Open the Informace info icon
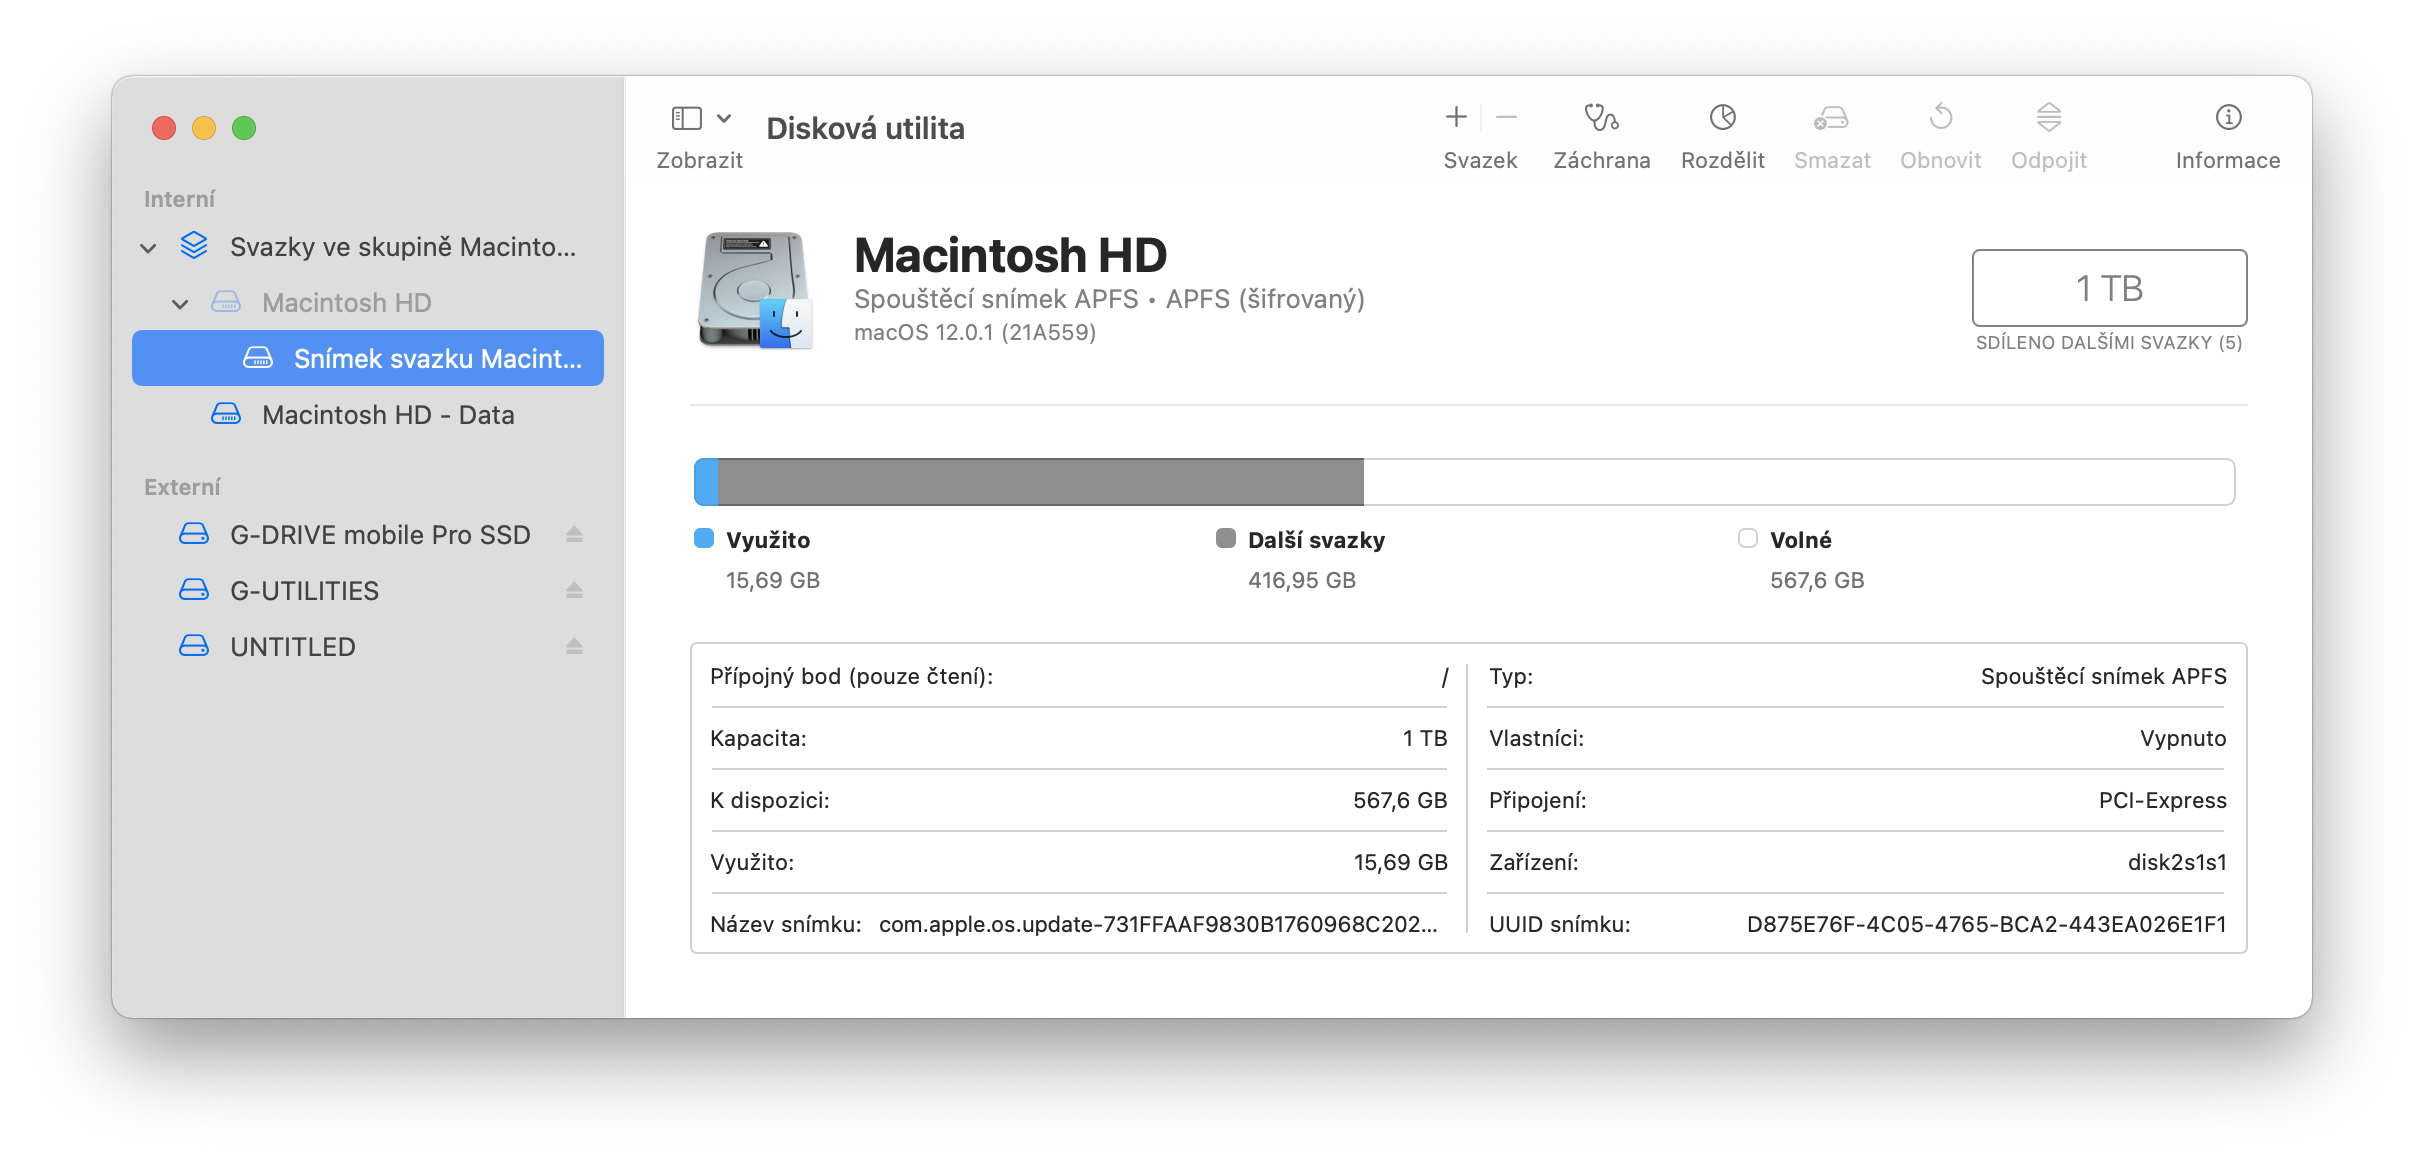Image resolution: width=2424 pixels, height=1166 pixels. (2228, 118)
